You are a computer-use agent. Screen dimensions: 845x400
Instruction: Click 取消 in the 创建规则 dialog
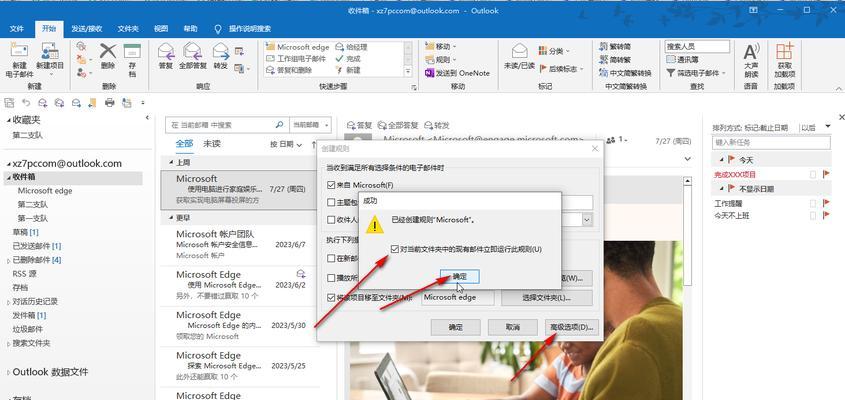[513, 327]
